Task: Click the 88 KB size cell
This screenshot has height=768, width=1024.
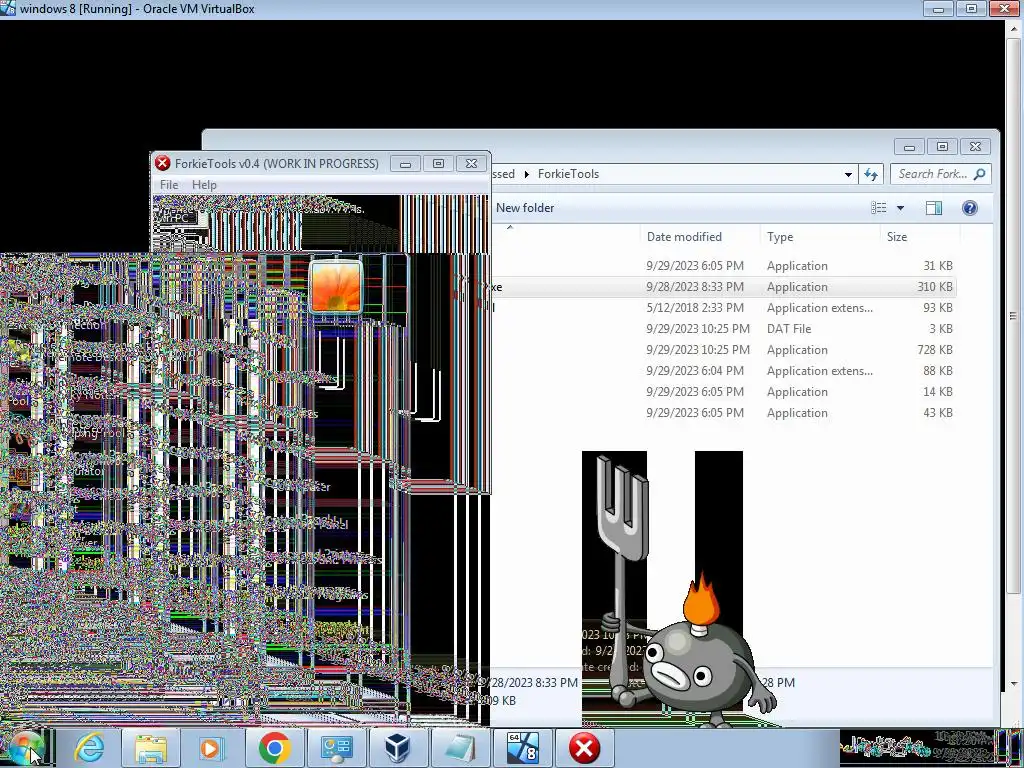Action: click(937, 370)
